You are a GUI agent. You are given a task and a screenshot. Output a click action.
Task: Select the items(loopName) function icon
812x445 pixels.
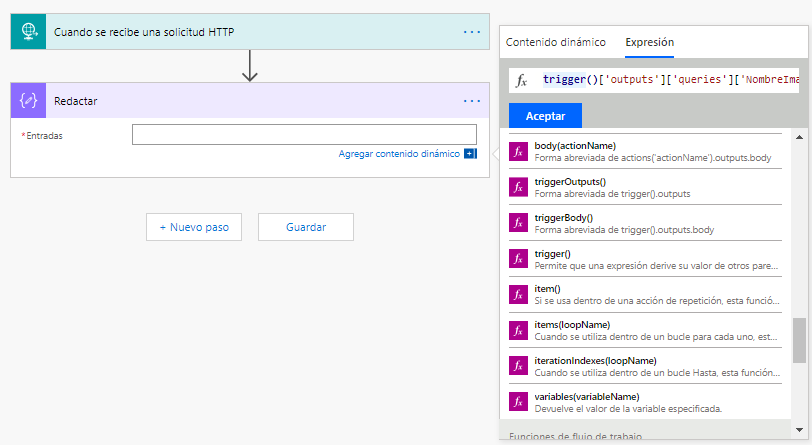click(x=518, y=330)
